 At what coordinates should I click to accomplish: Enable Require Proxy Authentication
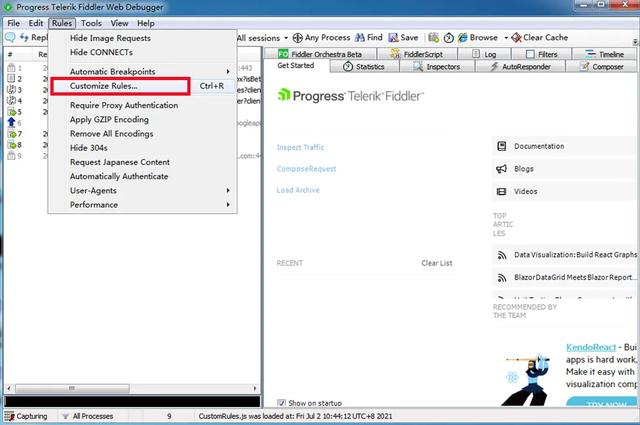pos(142,105)
